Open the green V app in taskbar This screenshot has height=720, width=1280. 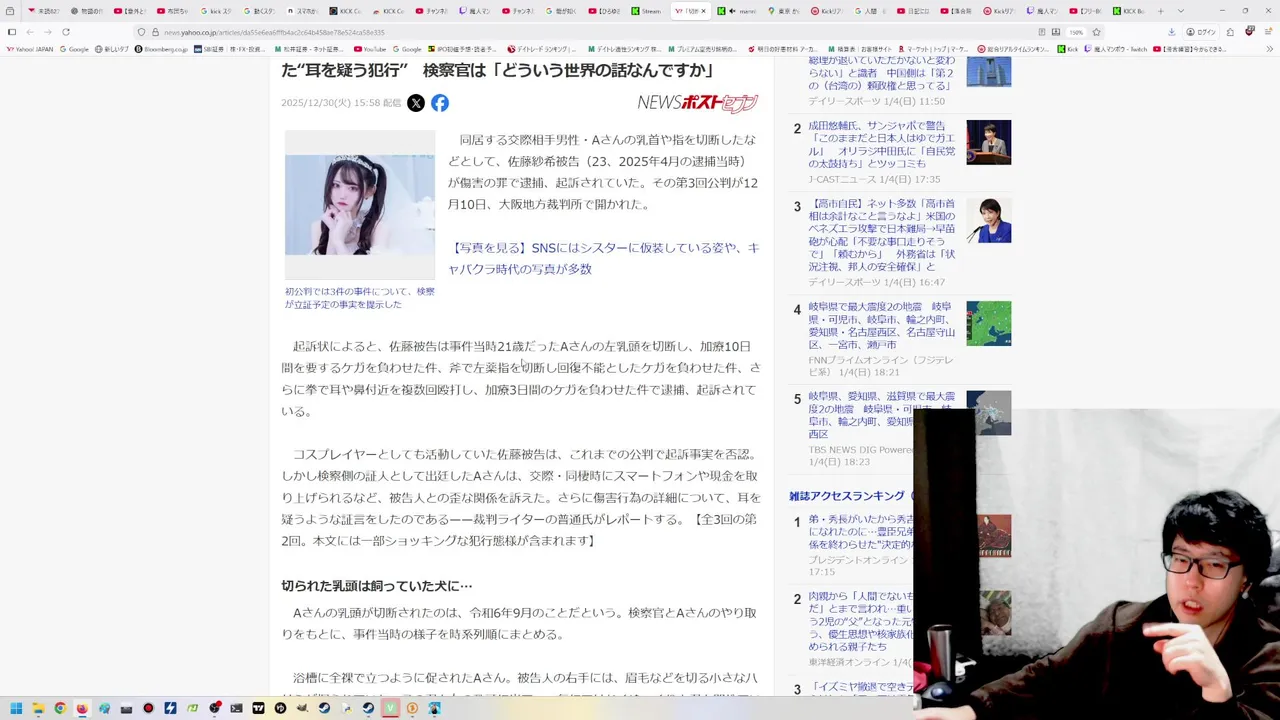coord(390,708)
